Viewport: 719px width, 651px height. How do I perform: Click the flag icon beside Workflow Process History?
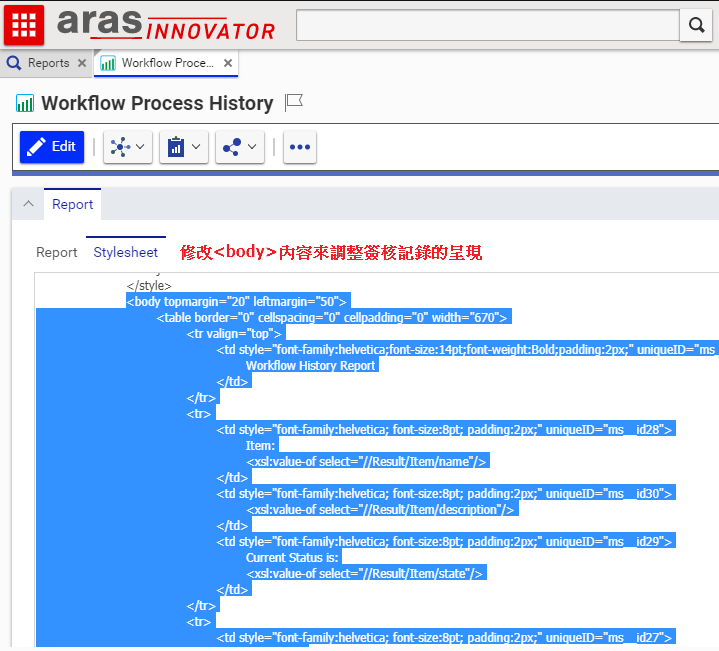pyautogui.click(x=294, y=102)
